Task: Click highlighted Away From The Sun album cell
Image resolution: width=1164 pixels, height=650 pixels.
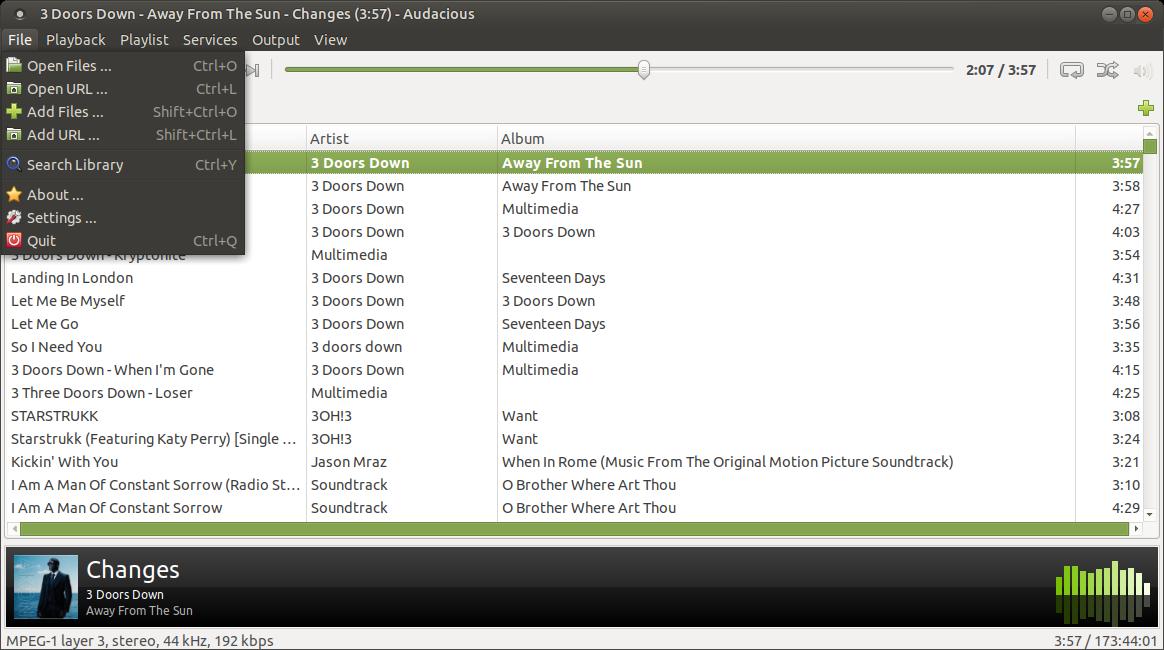Action: coord(572,162)
